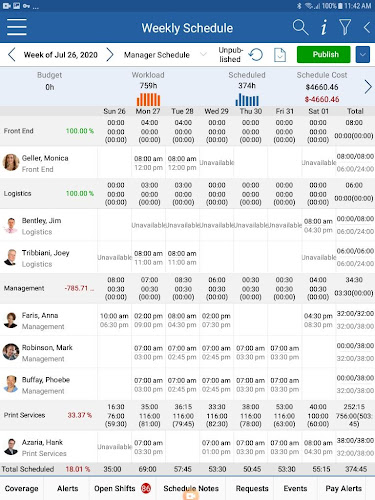Open the Pay Alerts tab
Image resolution: width=375 pixels, height=500 pixels.
(x=343, y=488)
